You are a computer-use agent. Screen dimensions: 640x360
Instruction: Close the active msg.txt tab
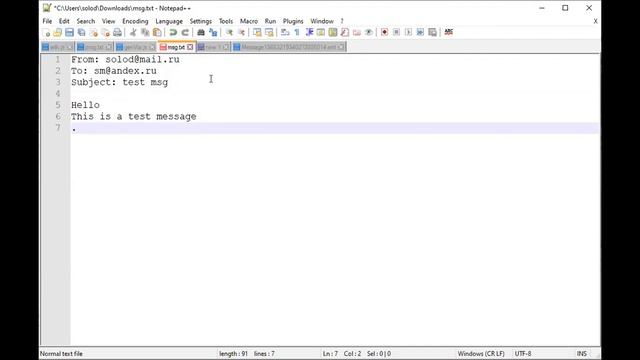pos(190,47)
